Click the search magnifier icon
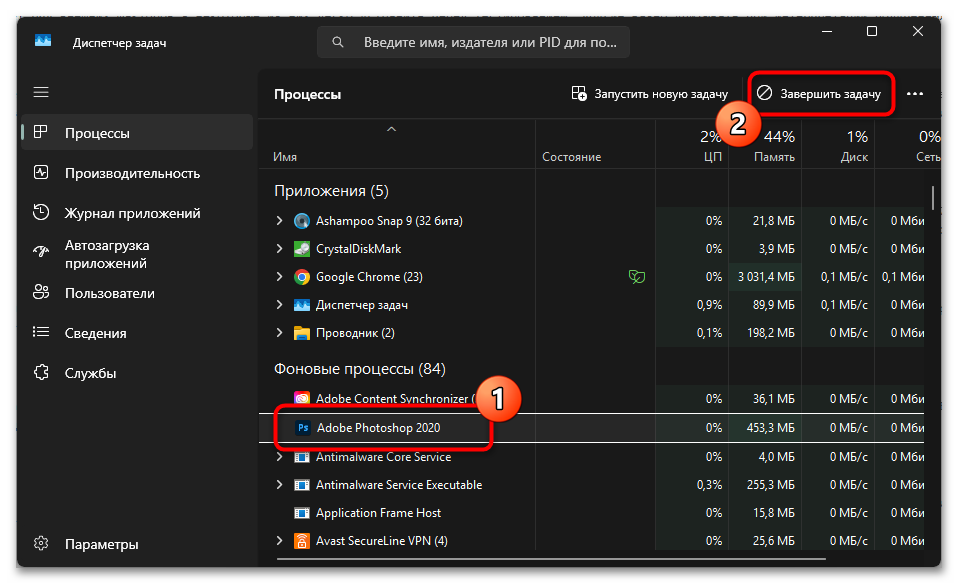The width and height of the screenshot is (958, 584). click(337, 42)
